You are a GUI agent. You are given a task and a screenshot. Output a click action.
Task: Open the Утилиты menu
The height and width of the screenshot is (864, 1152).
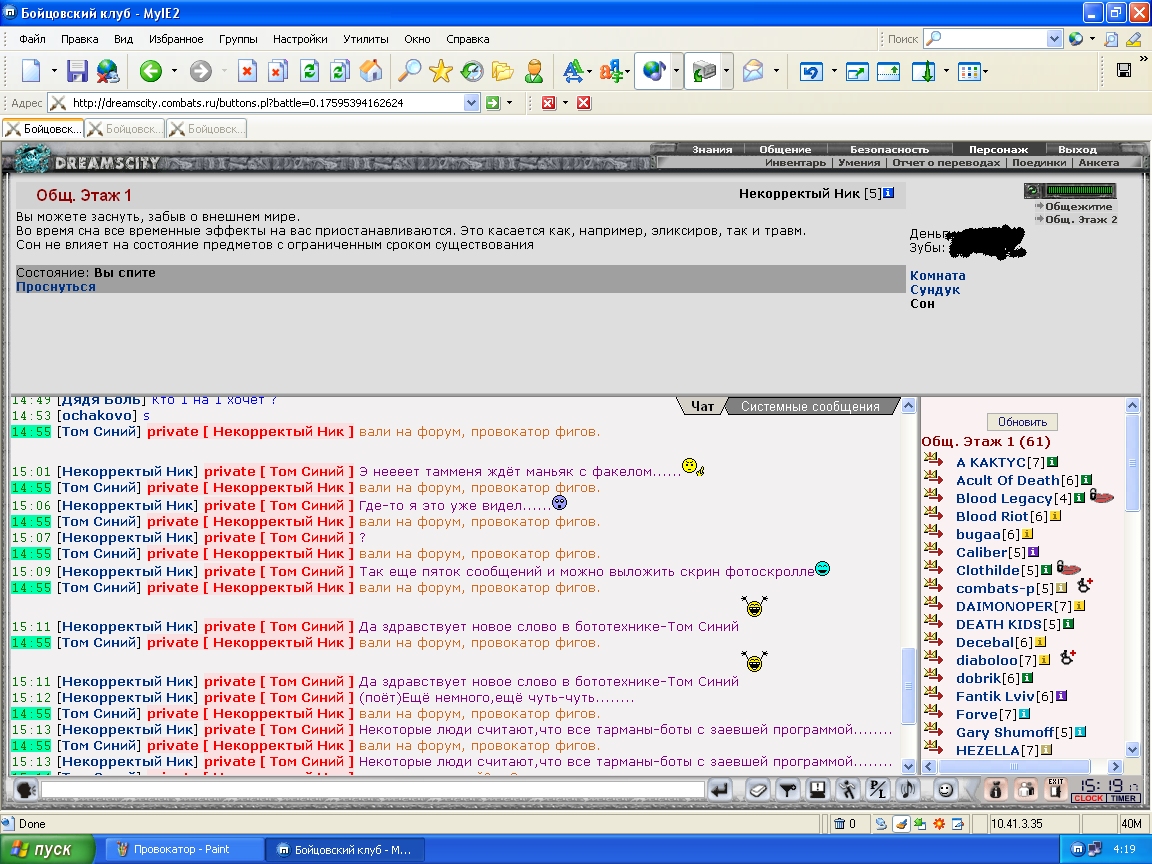tap(365, 39)
